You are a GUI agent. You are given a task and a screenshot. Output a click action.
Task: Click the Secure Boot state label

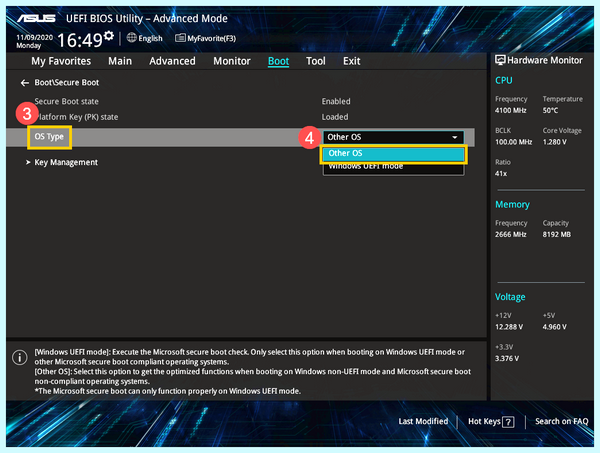[x=67, y=101]
